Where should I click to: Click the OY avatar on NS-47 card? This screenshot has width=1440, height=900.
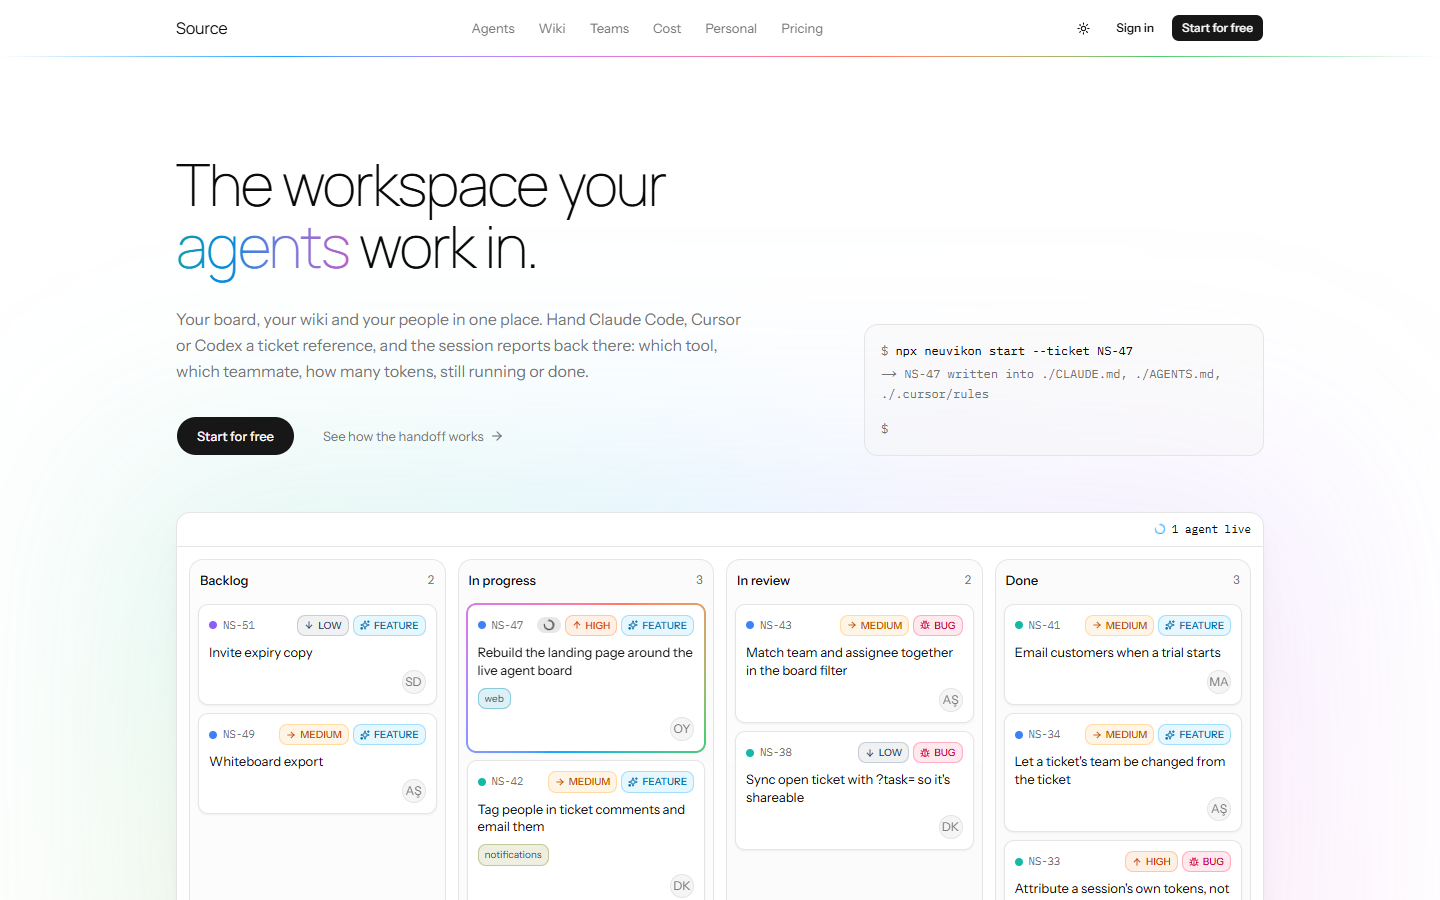point(682,729)
